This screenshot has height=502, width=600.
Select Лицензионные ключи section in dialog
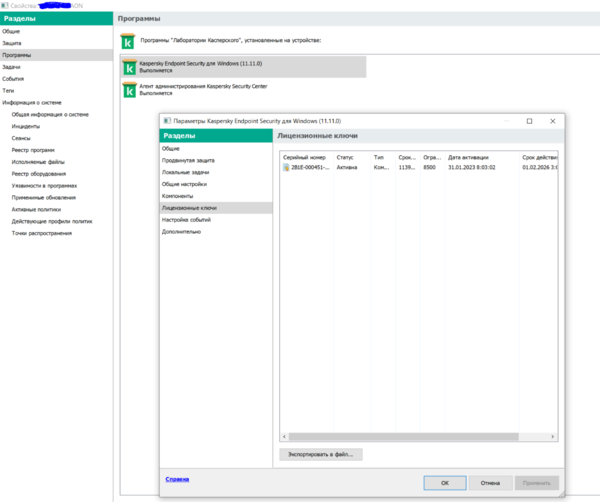pos(216,208)
